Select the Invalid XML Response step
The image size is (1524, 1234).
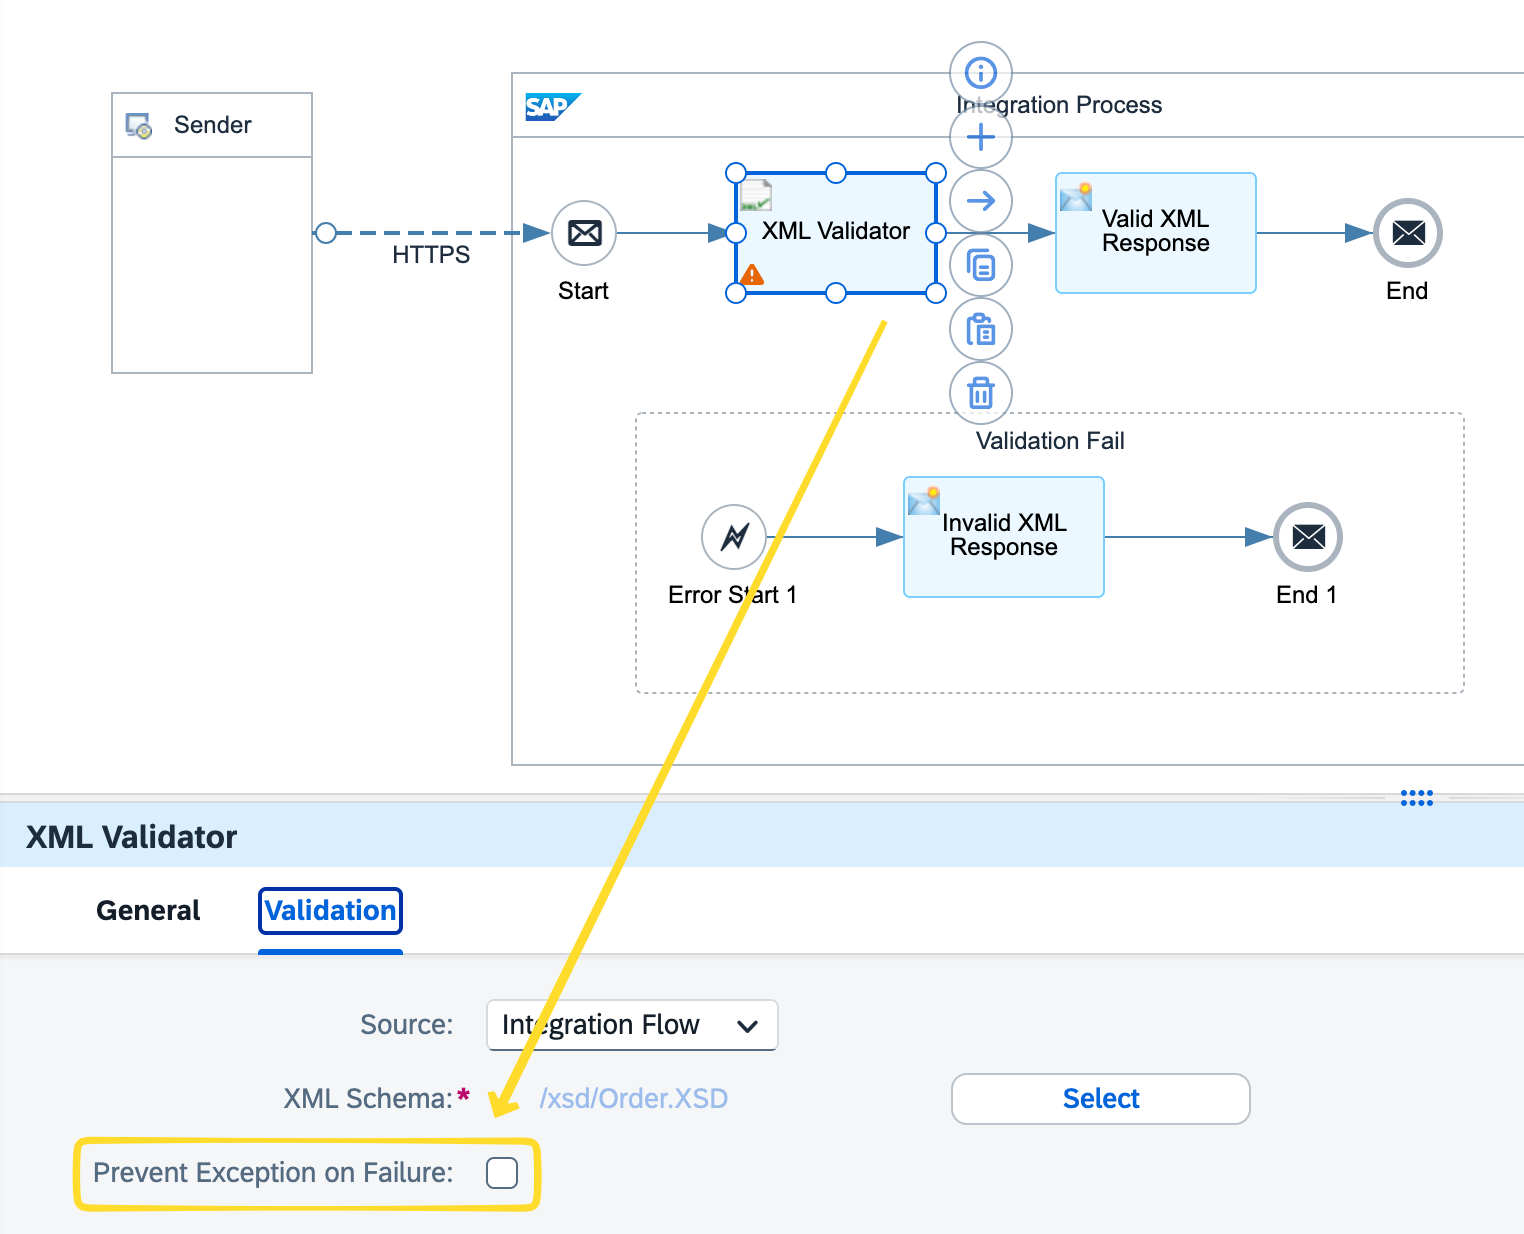click(x=1003, y=537)
